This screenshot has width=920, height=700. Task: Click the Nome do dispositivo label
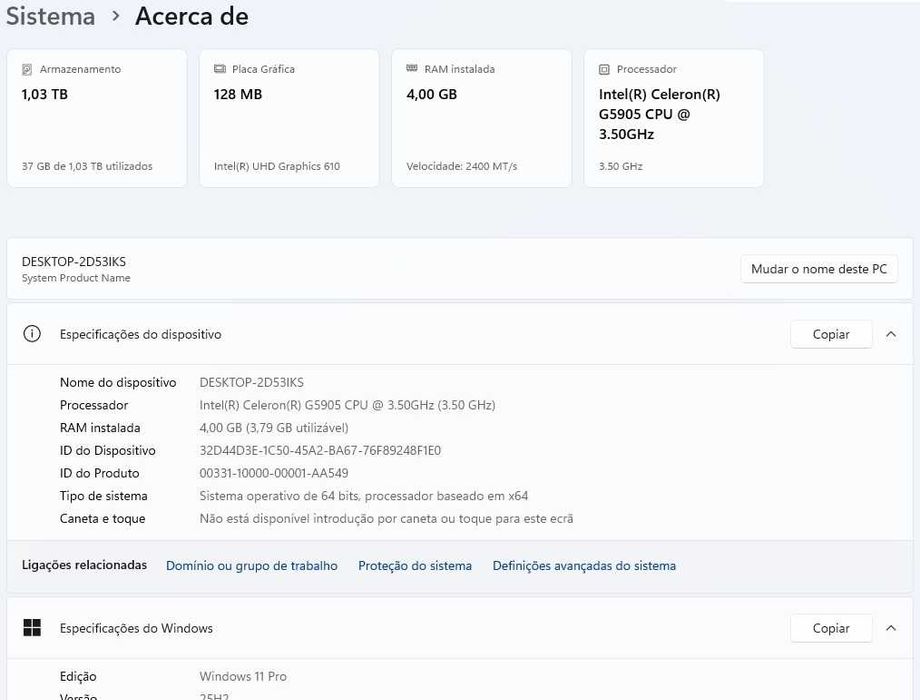[x=118, y=383]
